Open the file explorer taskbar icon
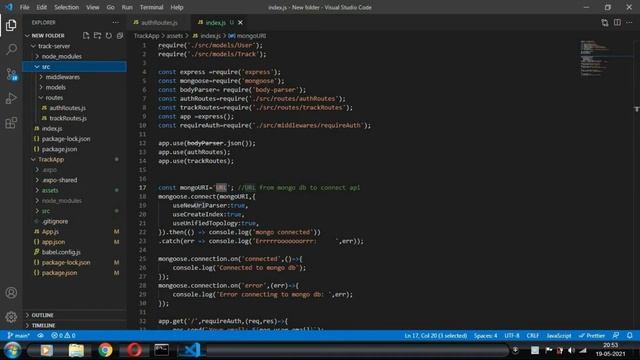 point(76,350)
